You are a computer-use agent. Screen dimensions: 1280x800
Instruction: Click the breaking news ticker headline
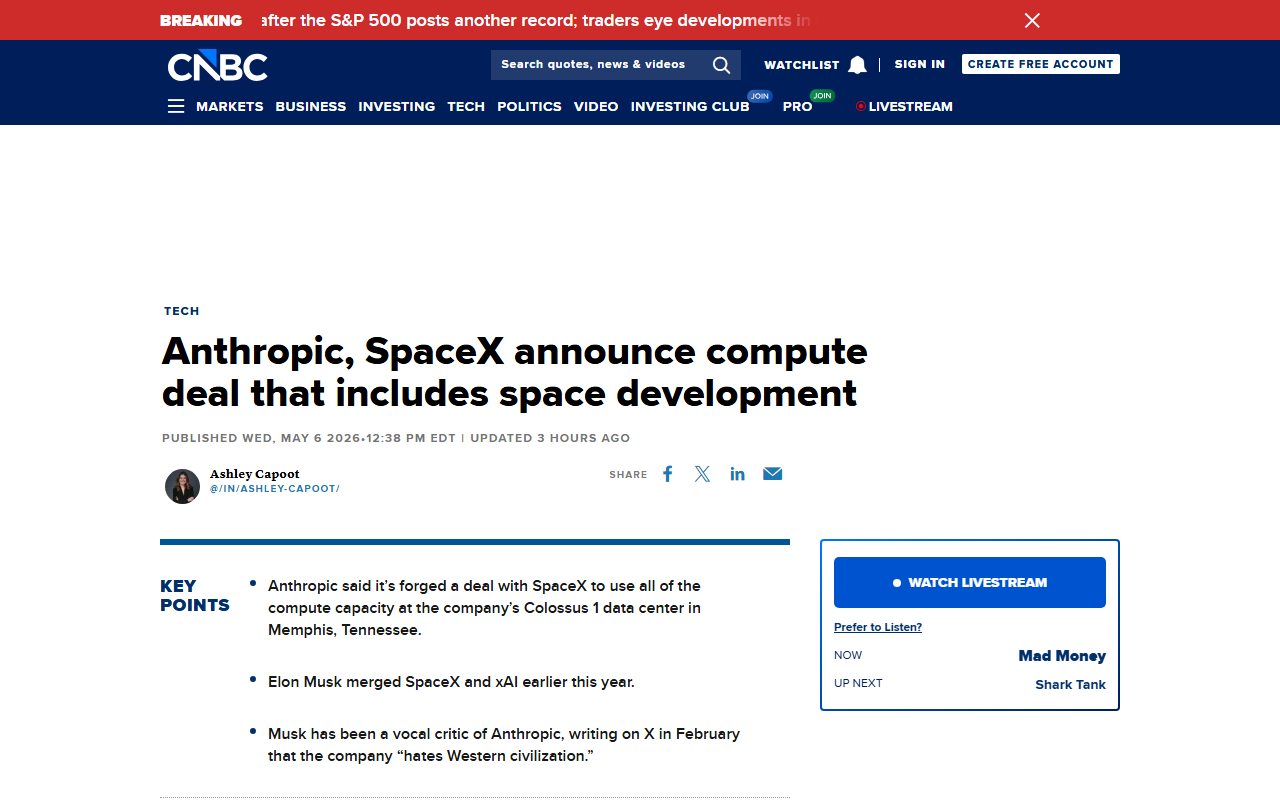pyautogui.click(x=536, y=20)
